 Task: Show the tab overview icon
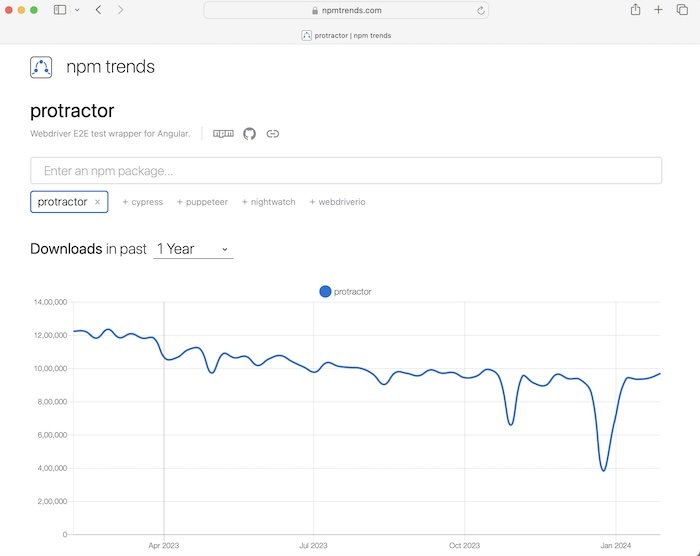(x=682, y=10)
